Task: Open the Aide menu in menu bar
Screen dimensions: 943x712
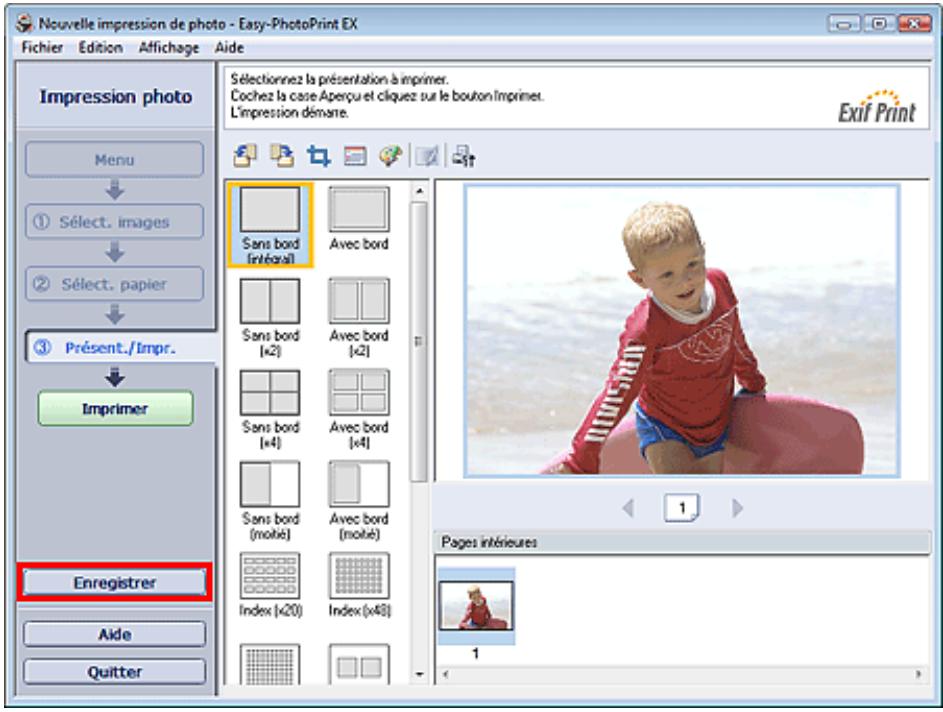Action: (x=229, y=48)
